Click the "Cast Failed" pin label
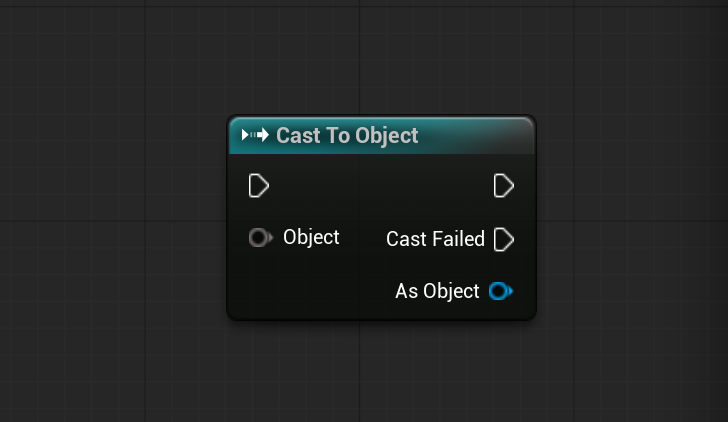728x422 pixels. 435,239
